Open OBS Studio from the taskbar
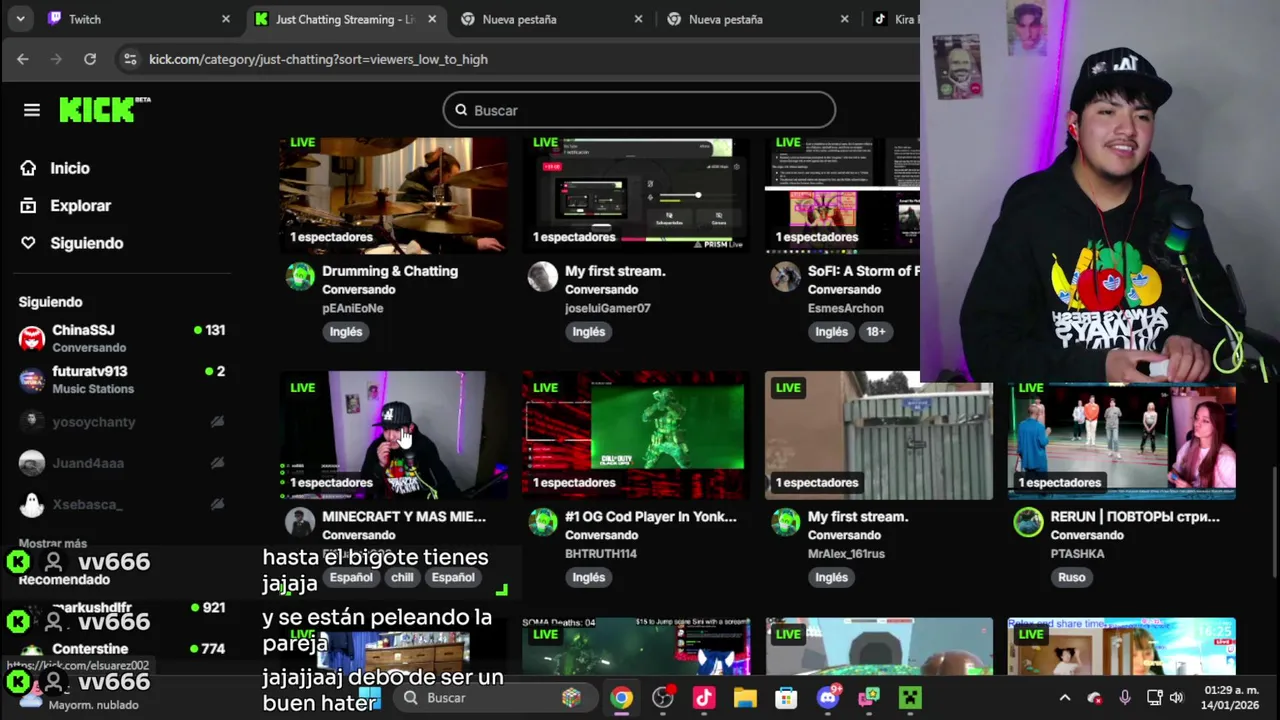This screenshot has height=720, width=1280. point(663,698)
